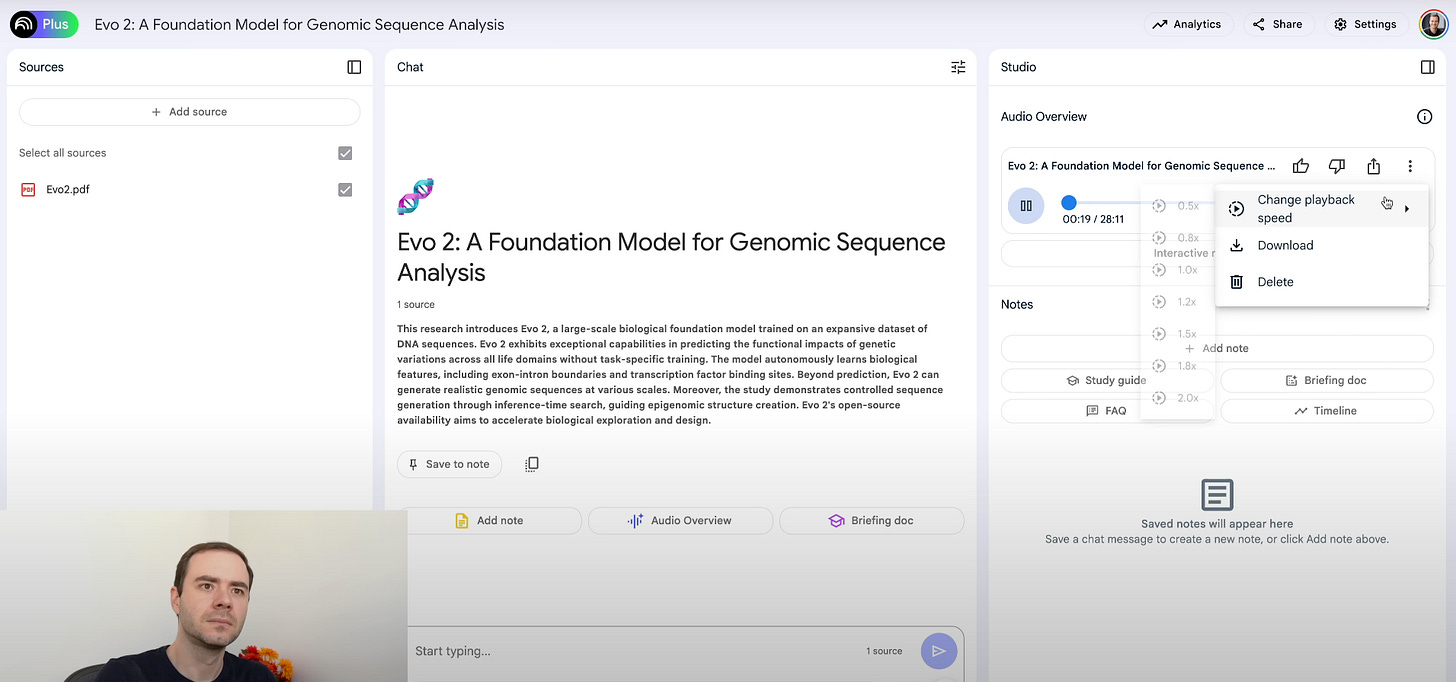Image resolution: width=1456 pixels, height=682 pixels.
Task: Click Add note in chat area
Action: tap(489, 521)
